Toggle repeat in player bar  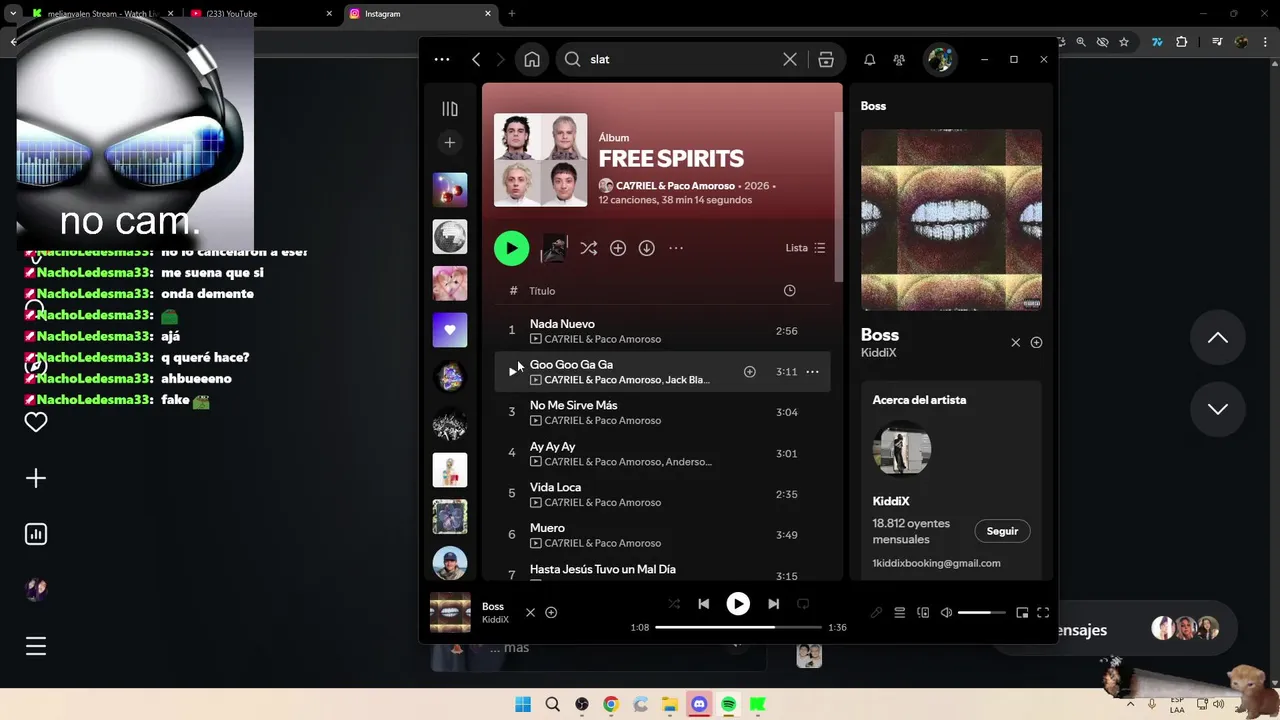[x=802, y=604]
